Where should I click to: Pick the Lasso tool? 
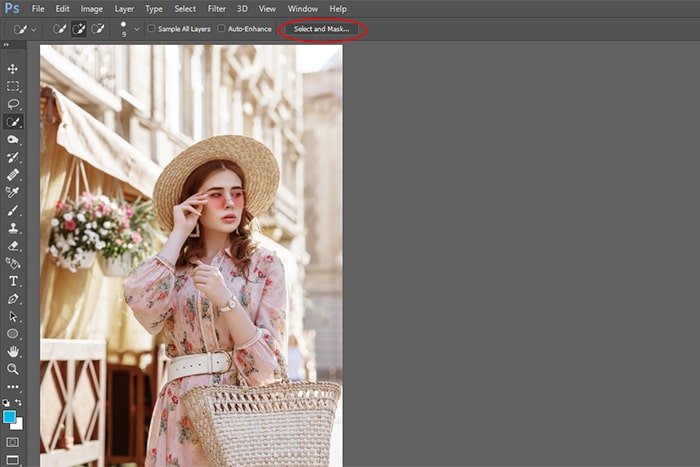[x=13, y=104]
